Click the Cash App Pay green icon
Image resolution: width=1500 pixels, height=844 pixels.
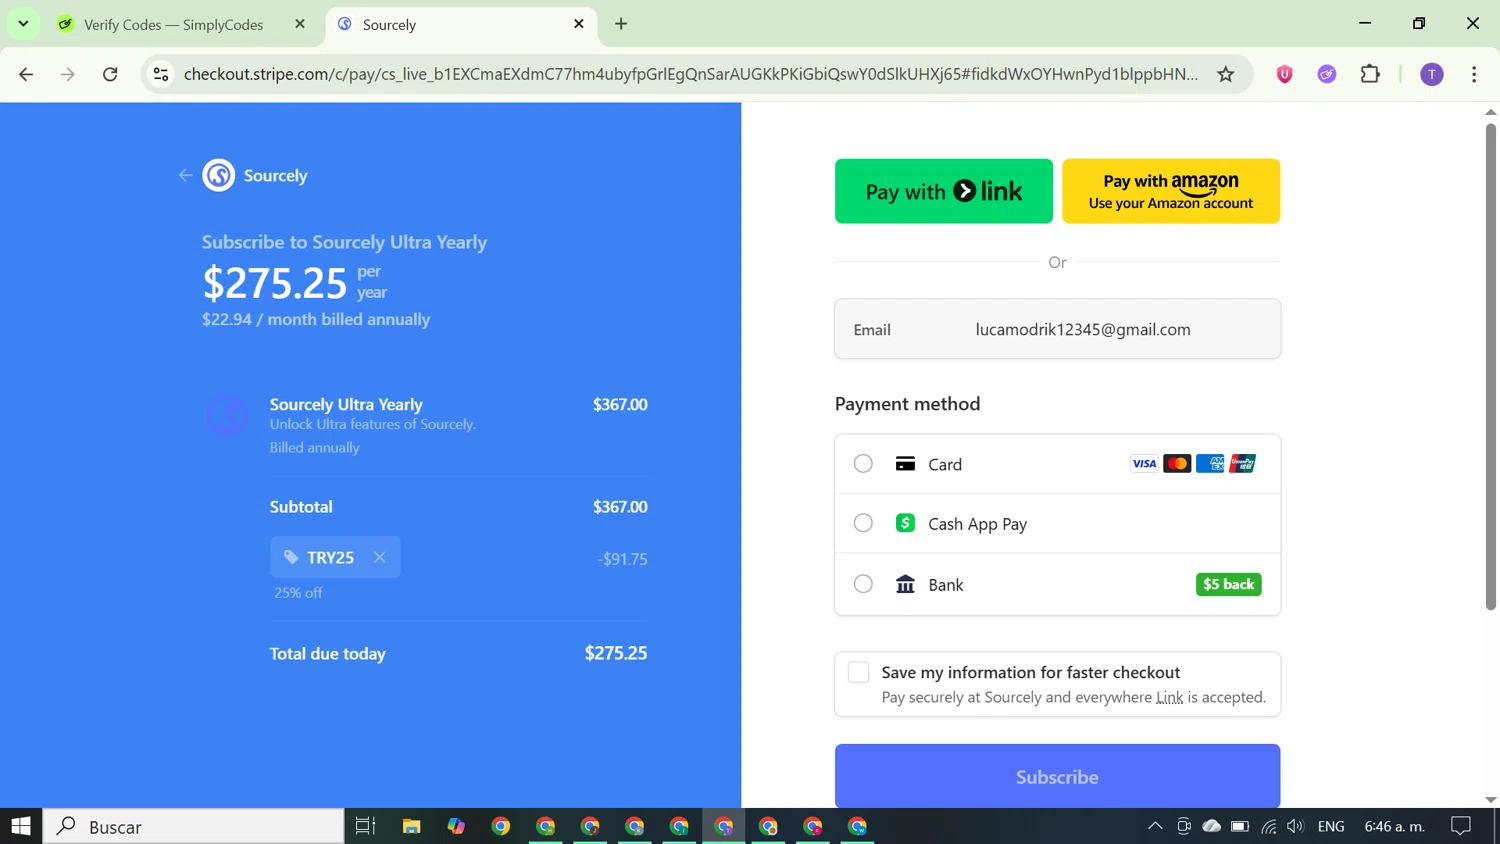pyautogui.click(x=905, y=523)
